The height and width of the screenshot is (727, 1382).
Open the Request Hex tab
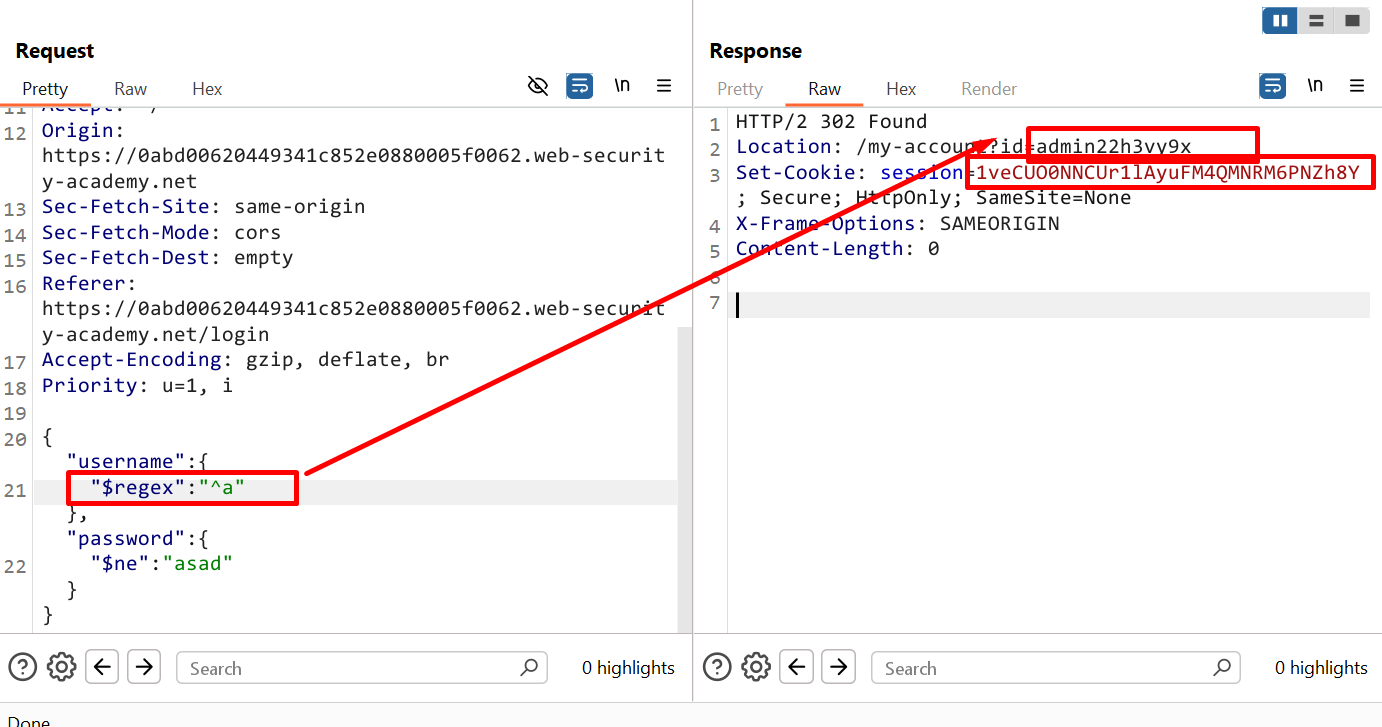207,89
